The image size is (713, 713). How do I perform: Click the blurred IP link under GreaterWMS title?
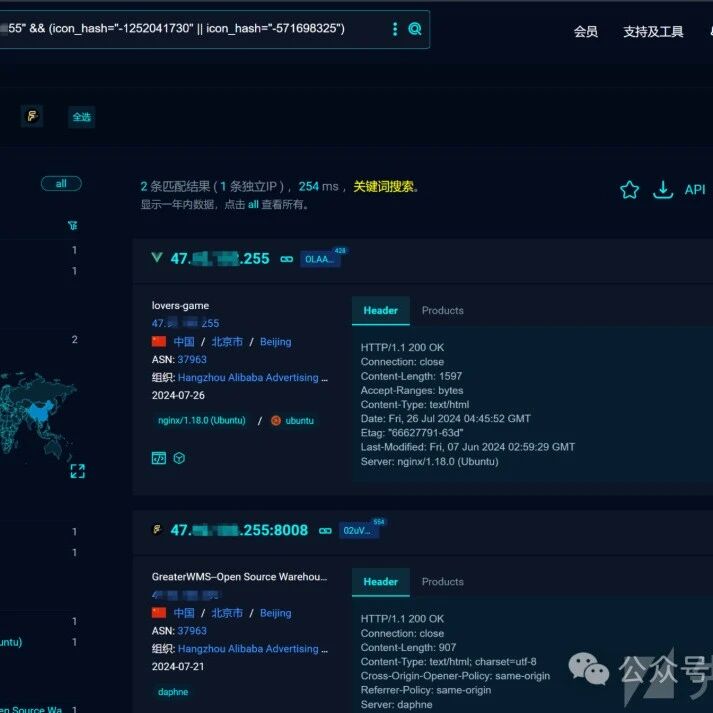pyautogui.click(x=185, y=595)
